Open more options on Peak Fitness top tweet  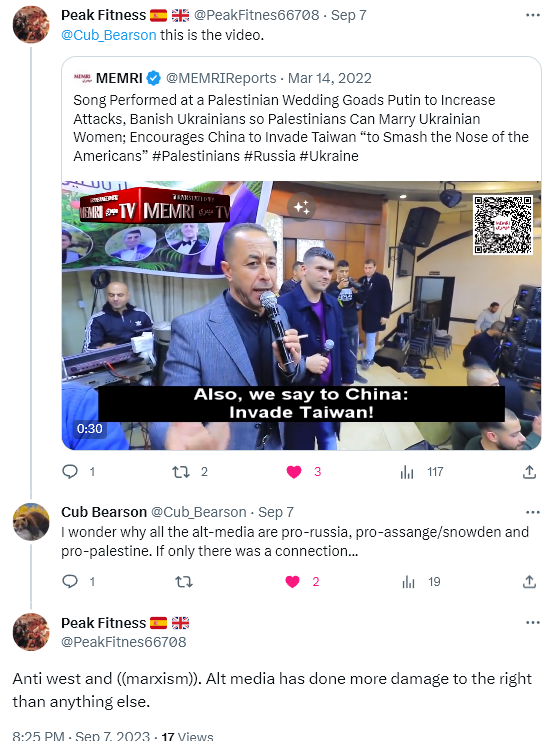point(532,16)
